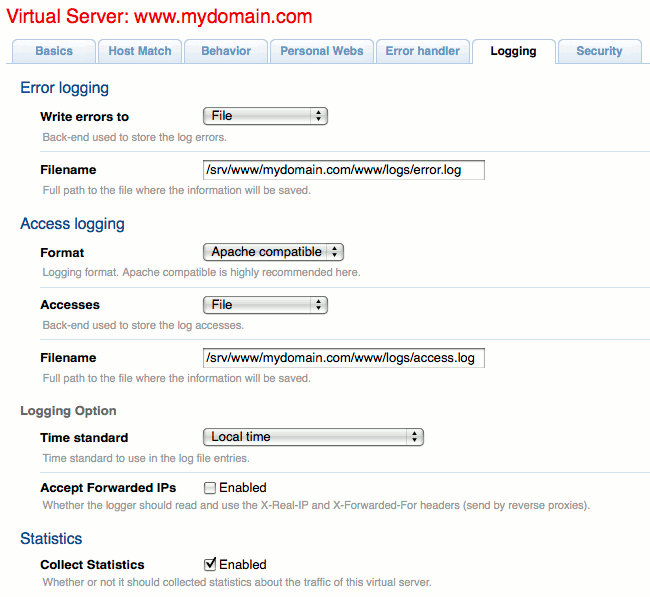This screenshot has width=650, height=597.
Task: Go to the Behavior tab
Action: (x=227, y=51)
